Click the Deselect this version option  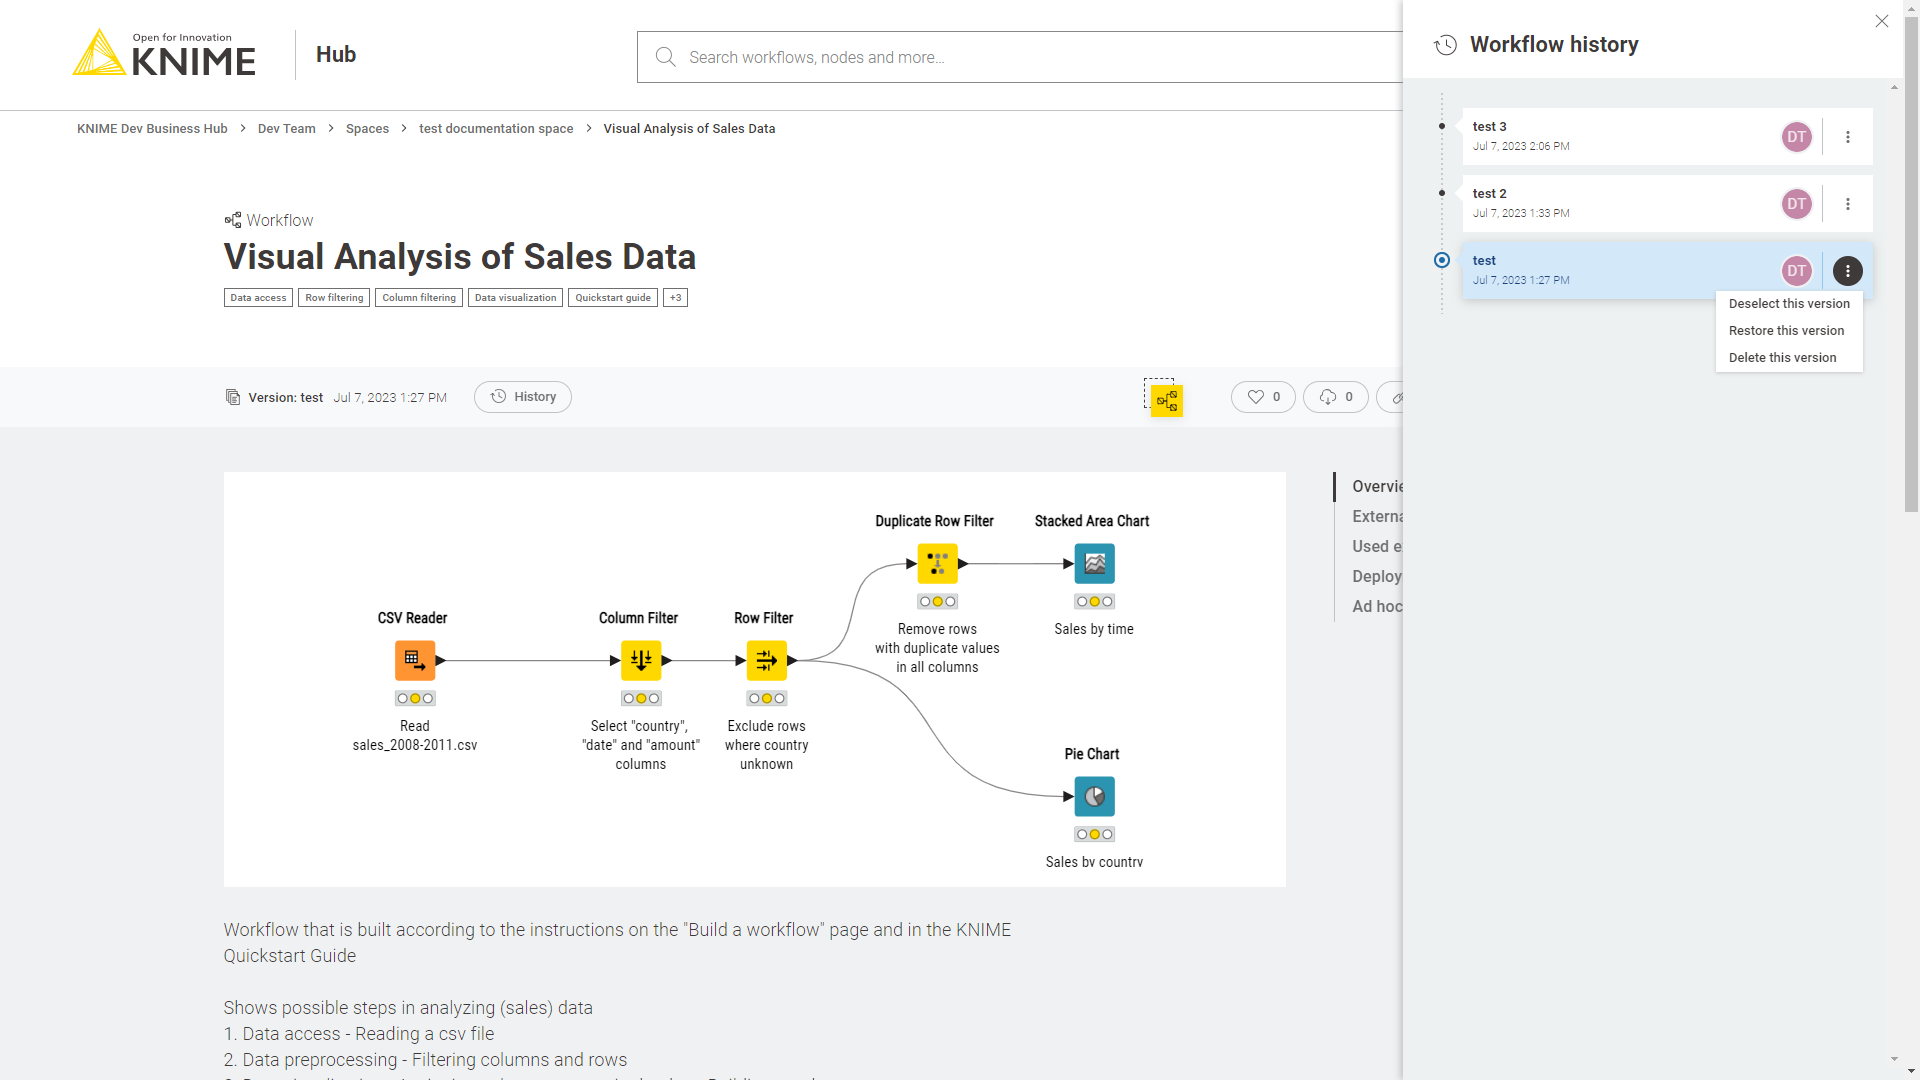pyautogui.click(x=1789, y=303)
